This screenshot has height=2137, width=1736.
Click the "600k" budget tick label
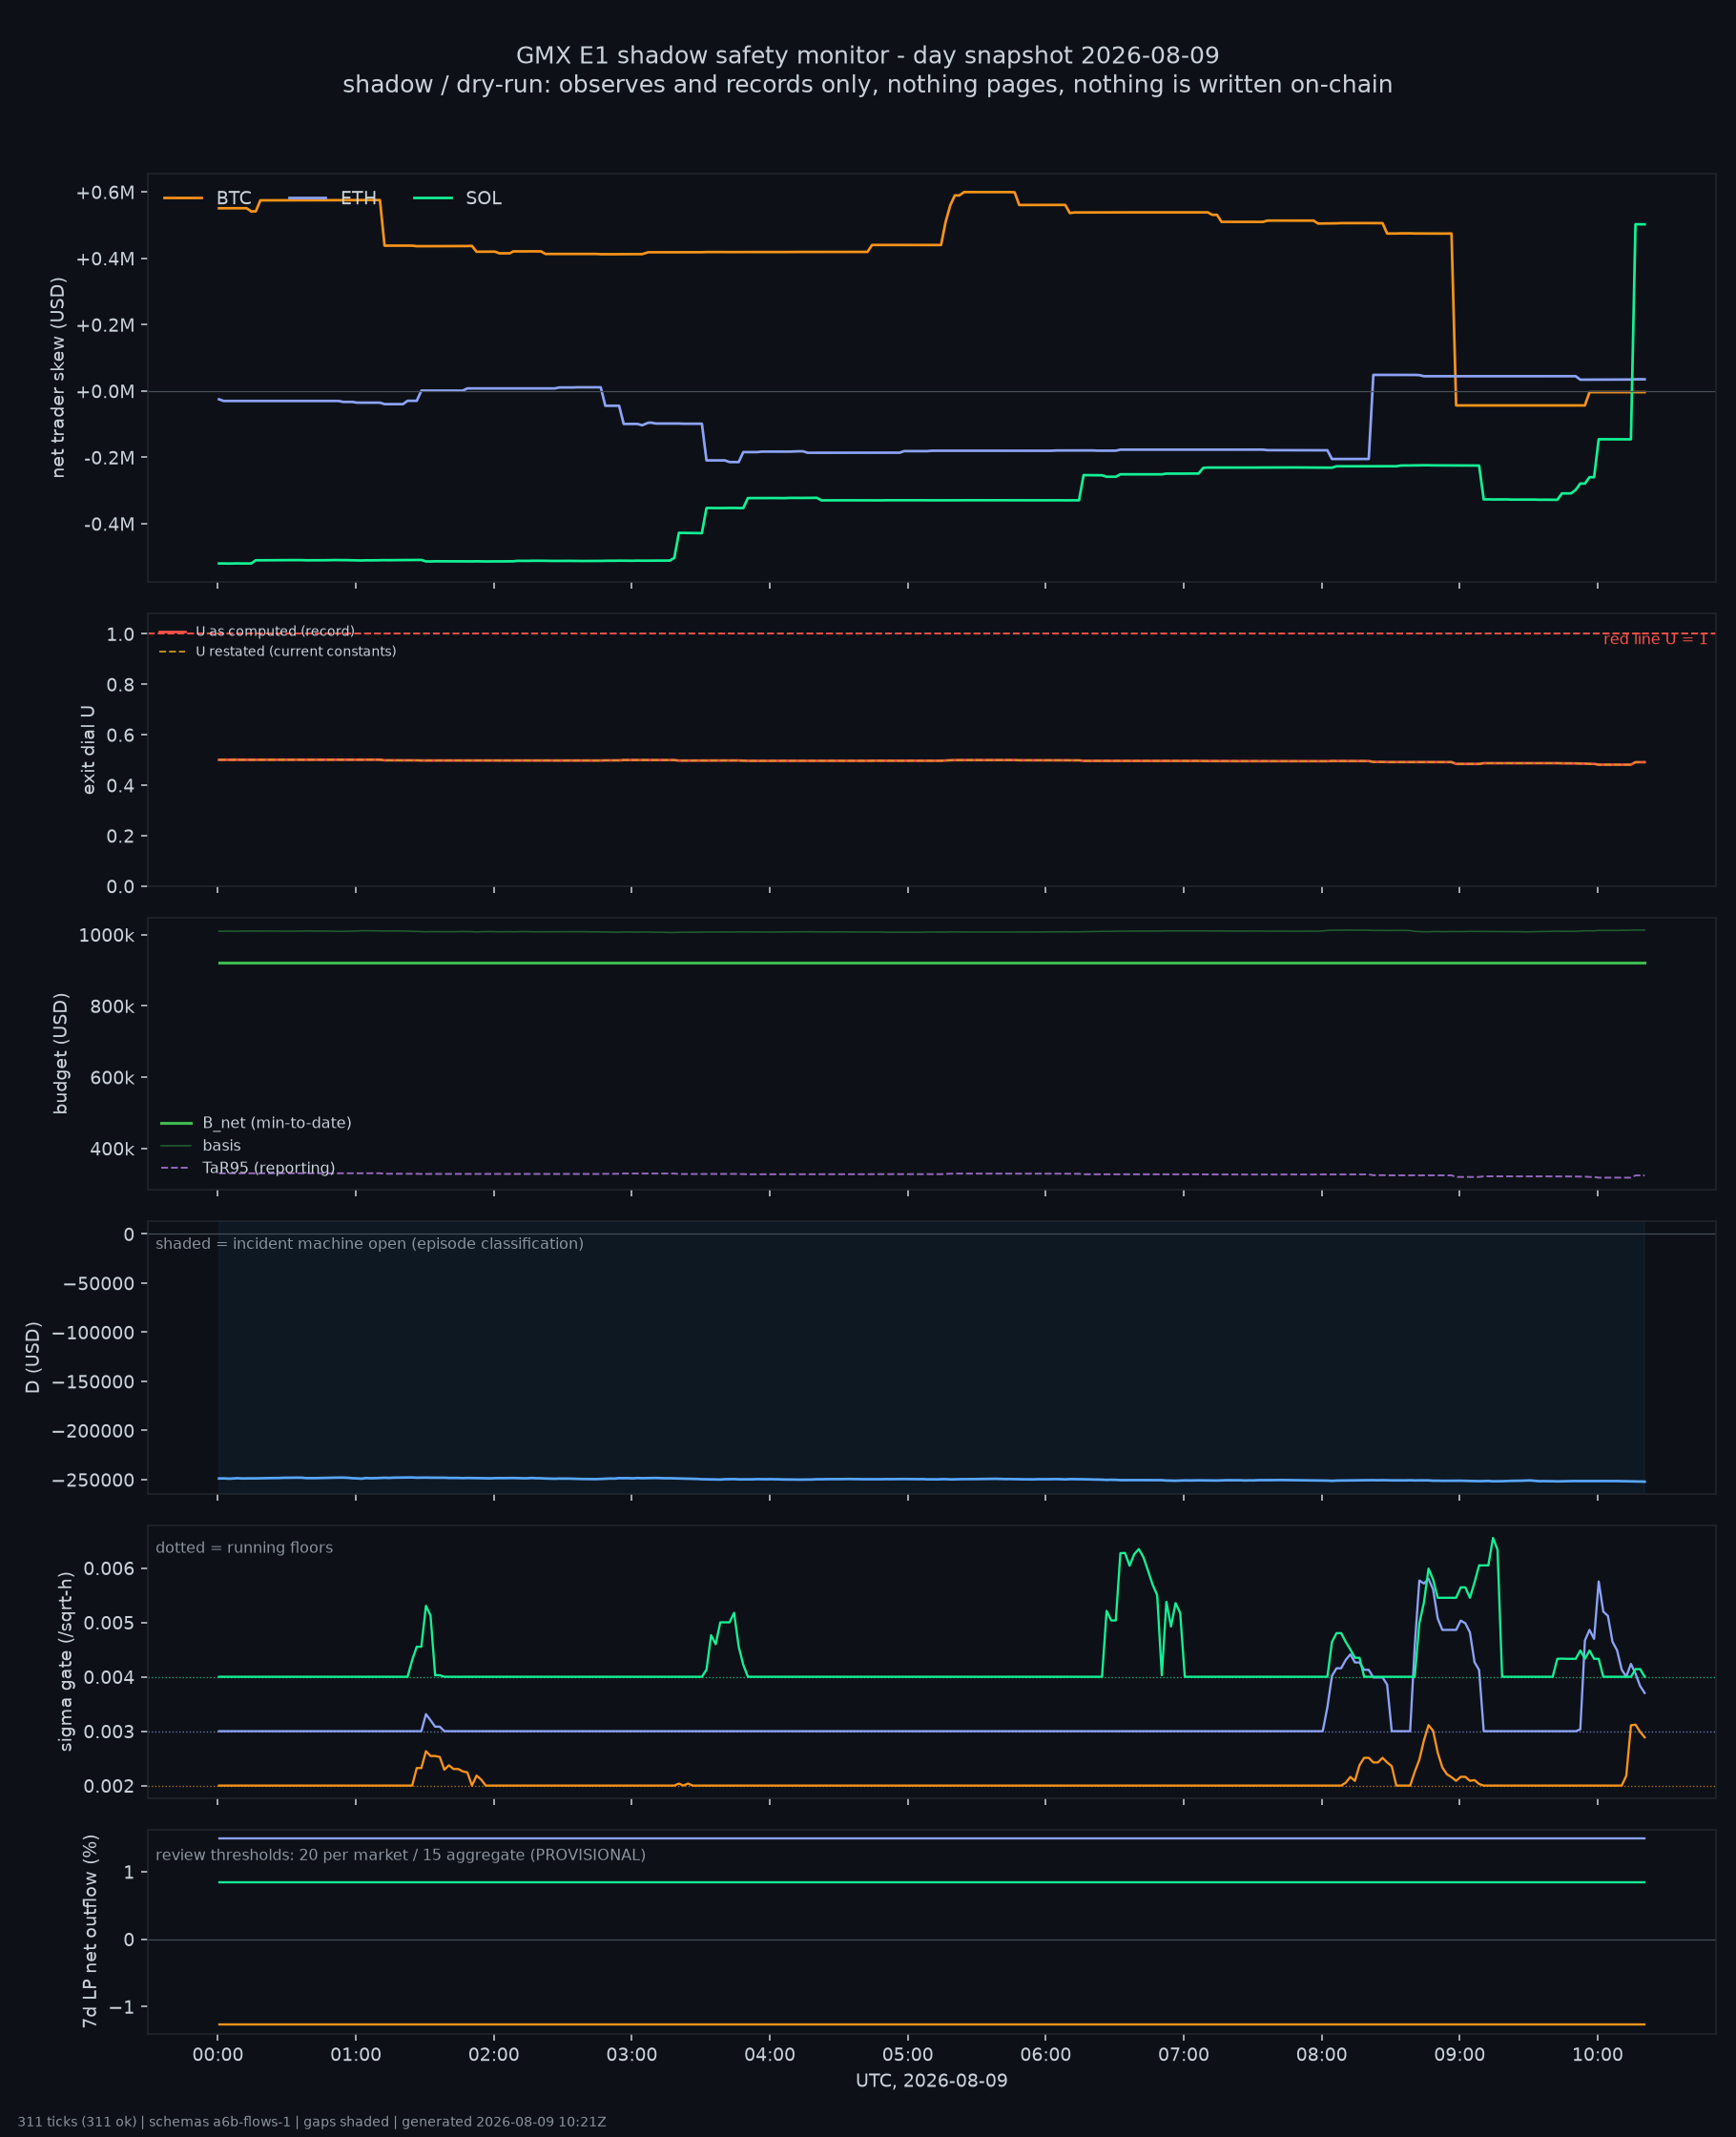112,1078
